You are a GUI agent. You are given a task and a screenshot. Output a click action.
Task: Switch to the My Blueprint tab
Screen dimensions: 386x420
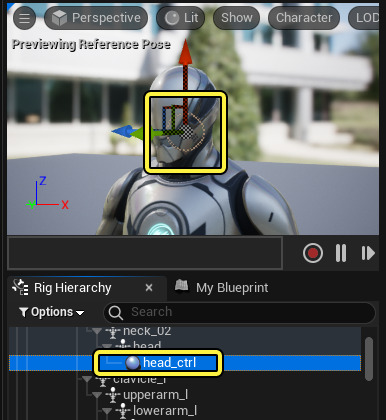pos(232,288)
